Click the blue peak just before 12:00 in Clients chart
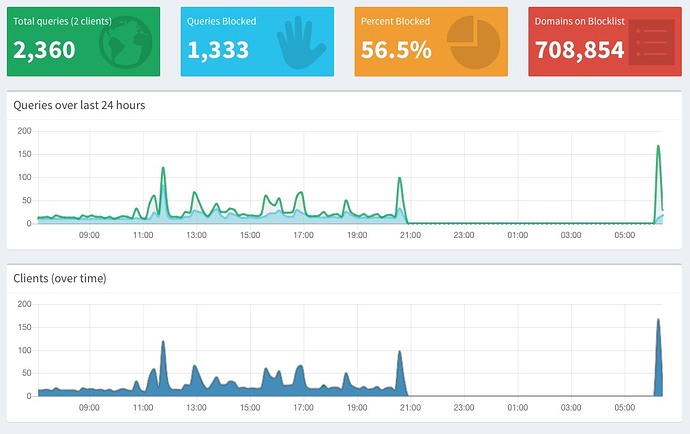This screenshot has height=434, width=690. [162, 343]
